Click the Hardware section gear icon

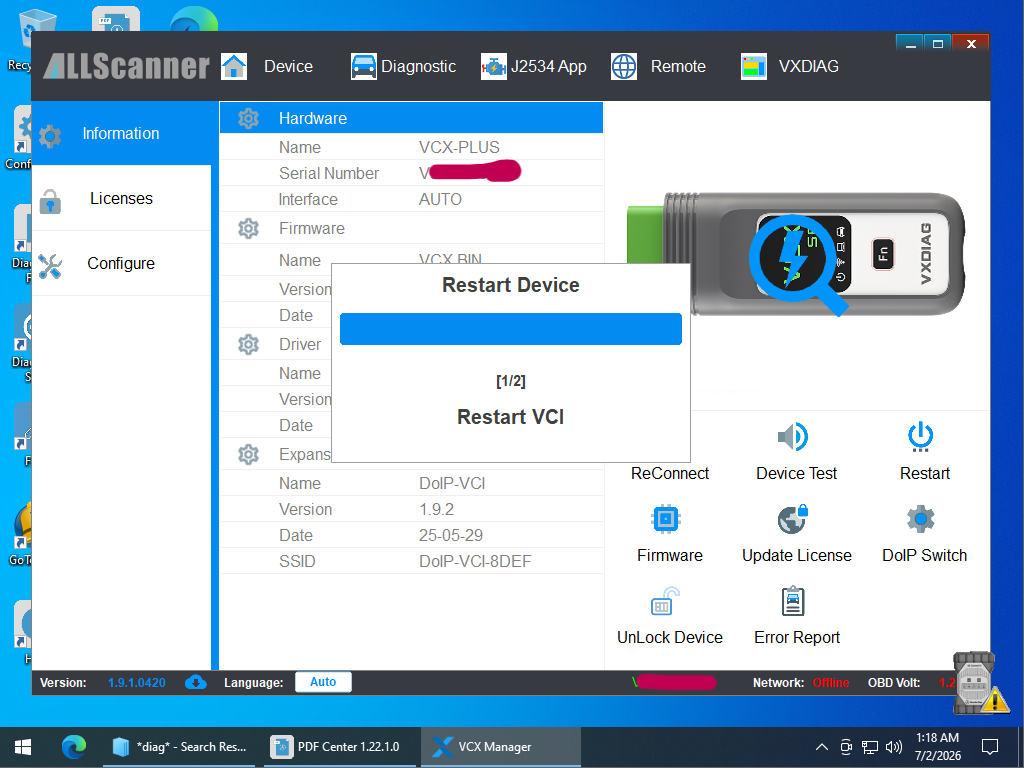(x=248, y=118)
